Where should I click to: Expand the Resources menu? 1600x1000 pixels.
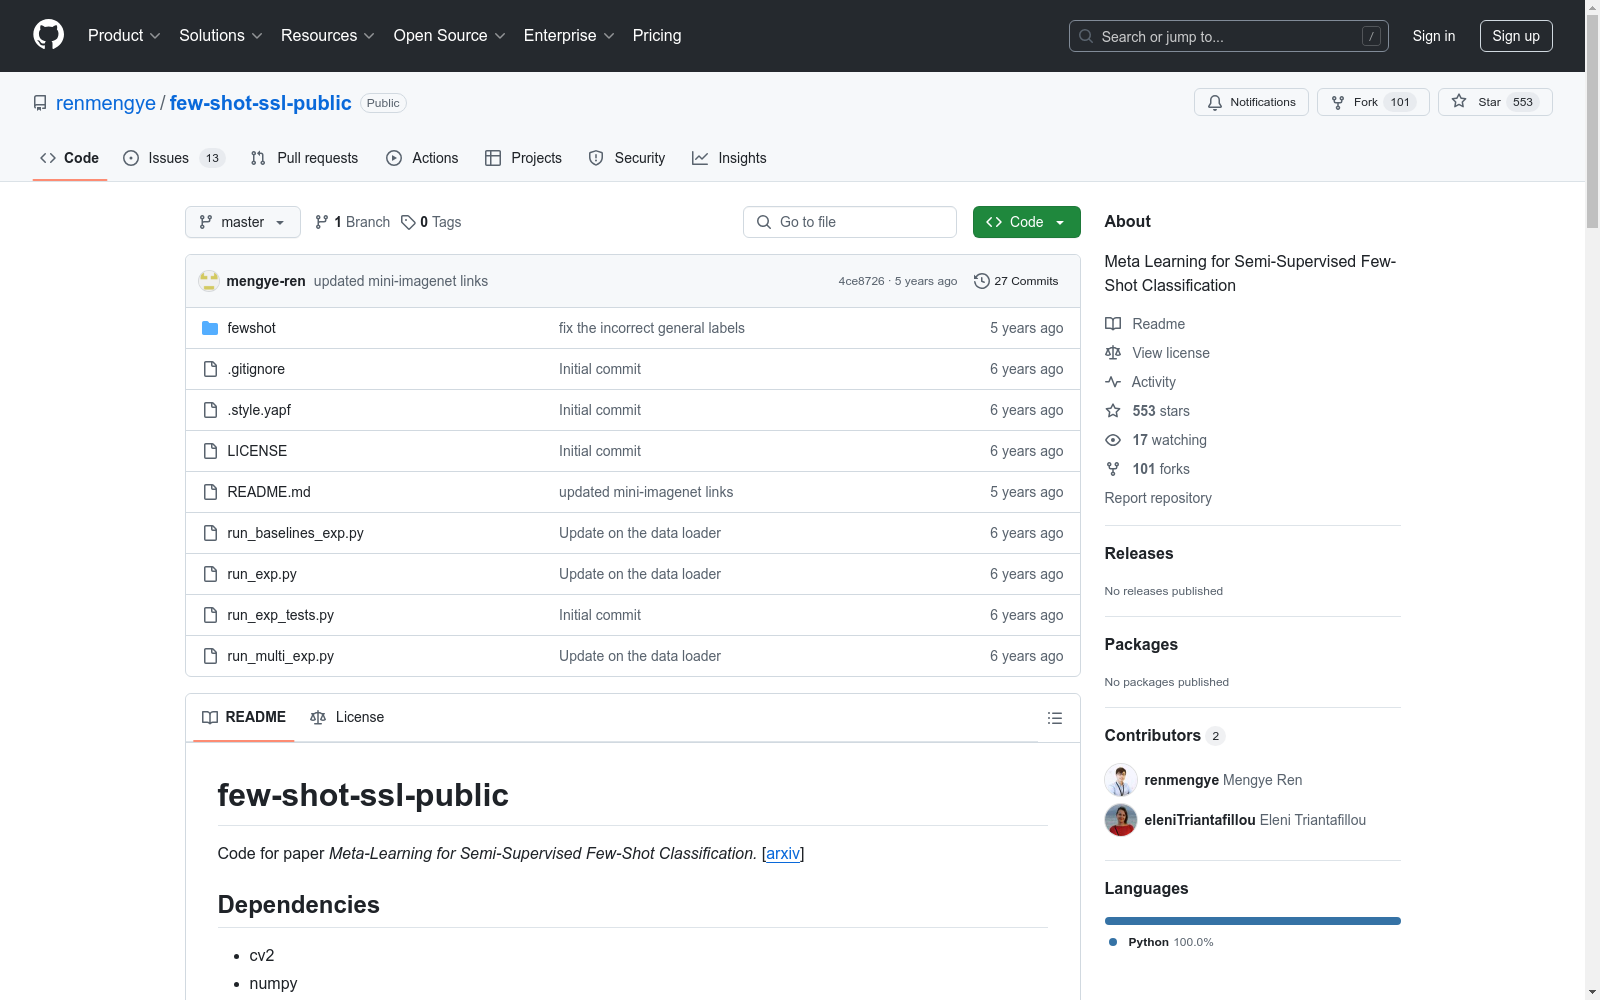pyautogui.click(x=328, y=36)
